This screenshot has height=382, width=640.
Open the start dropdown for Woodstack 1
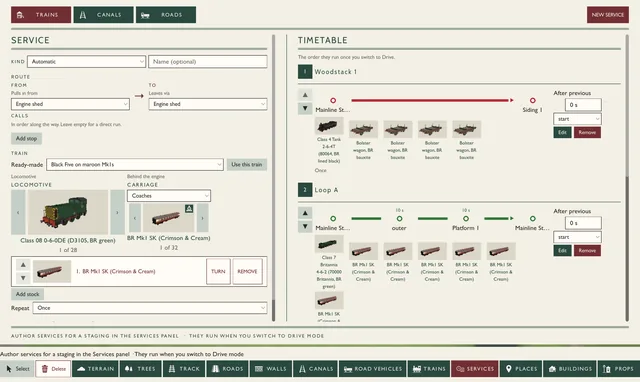pos(577,119)
